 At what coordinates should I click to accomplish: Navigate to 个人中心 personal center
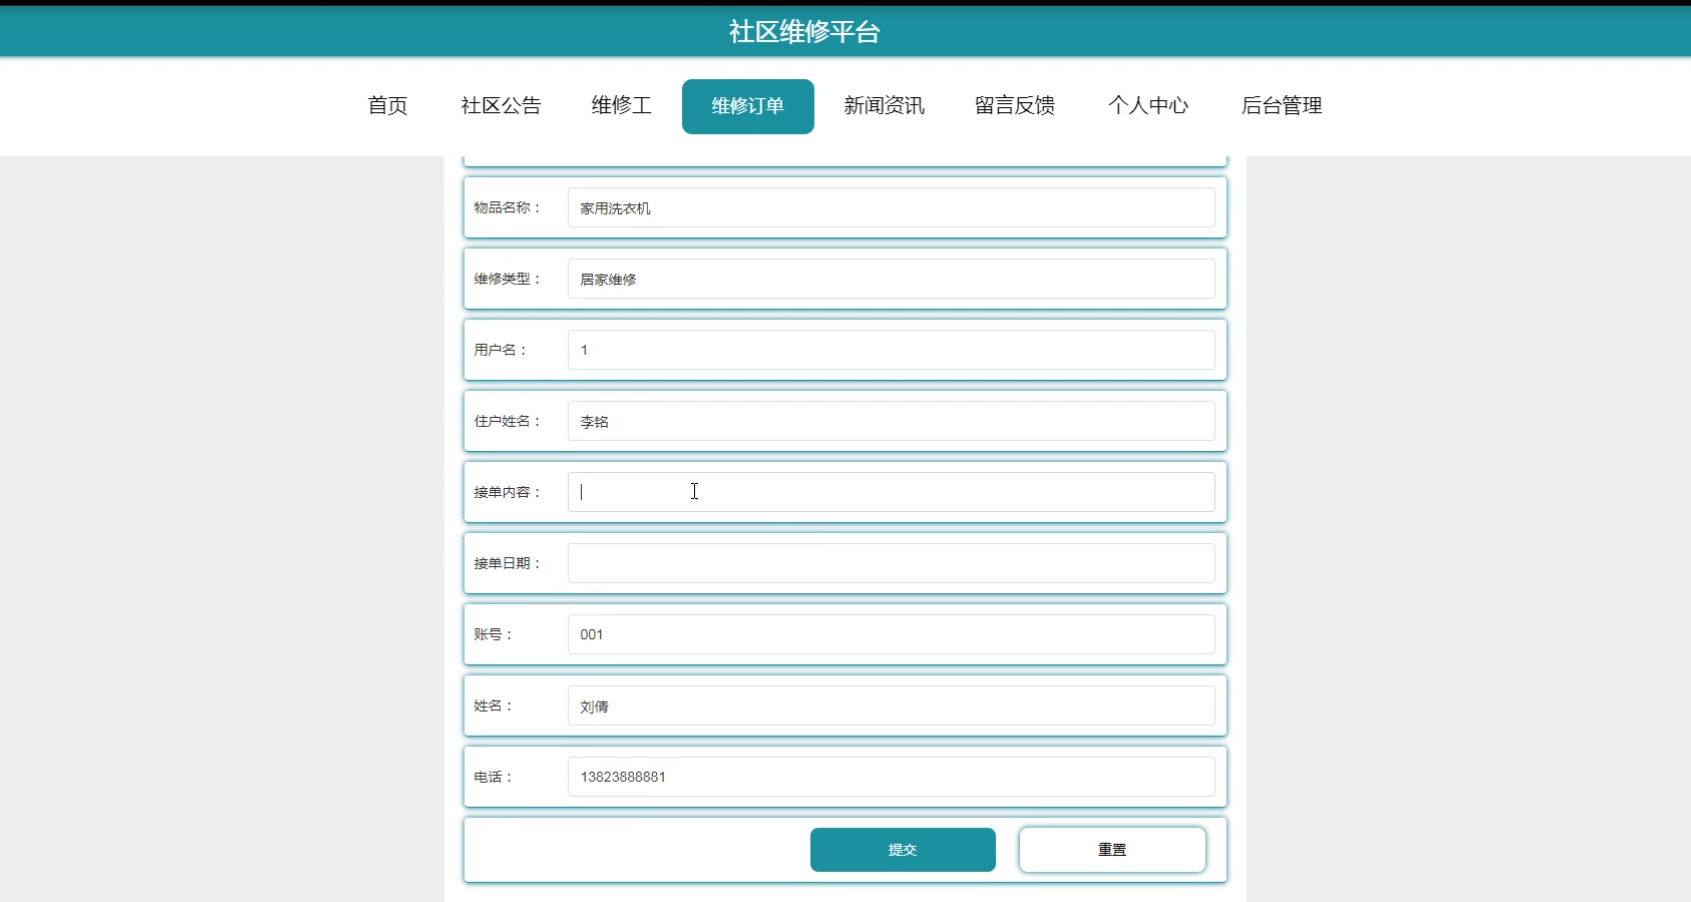pos(1148,106)
